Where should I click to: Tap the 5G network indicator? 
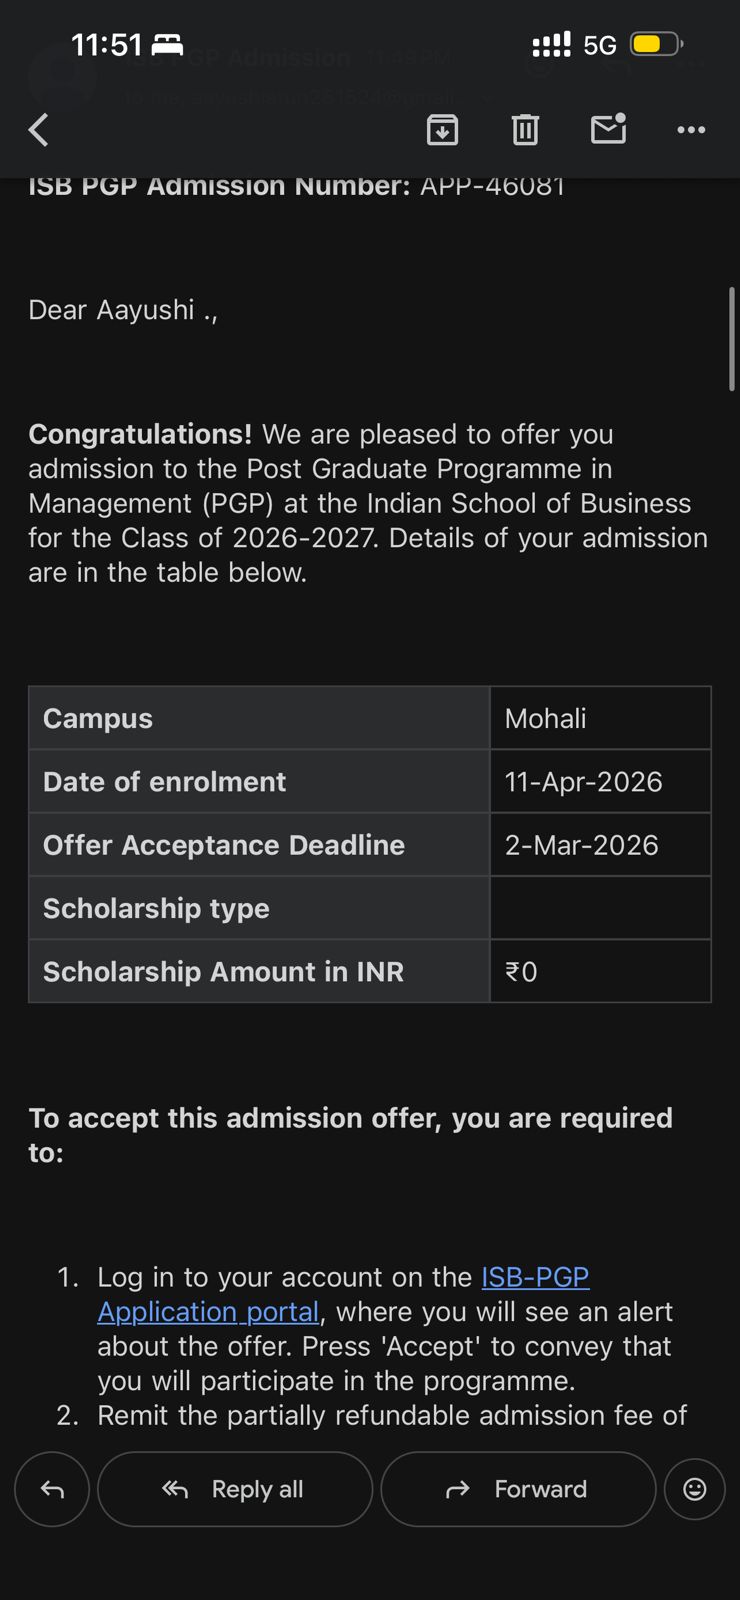click(x=600, y=45)
